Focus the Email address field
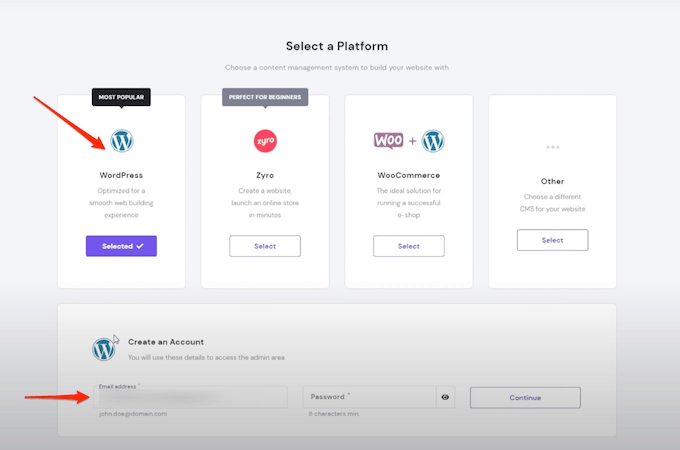 tap(190, 397)
